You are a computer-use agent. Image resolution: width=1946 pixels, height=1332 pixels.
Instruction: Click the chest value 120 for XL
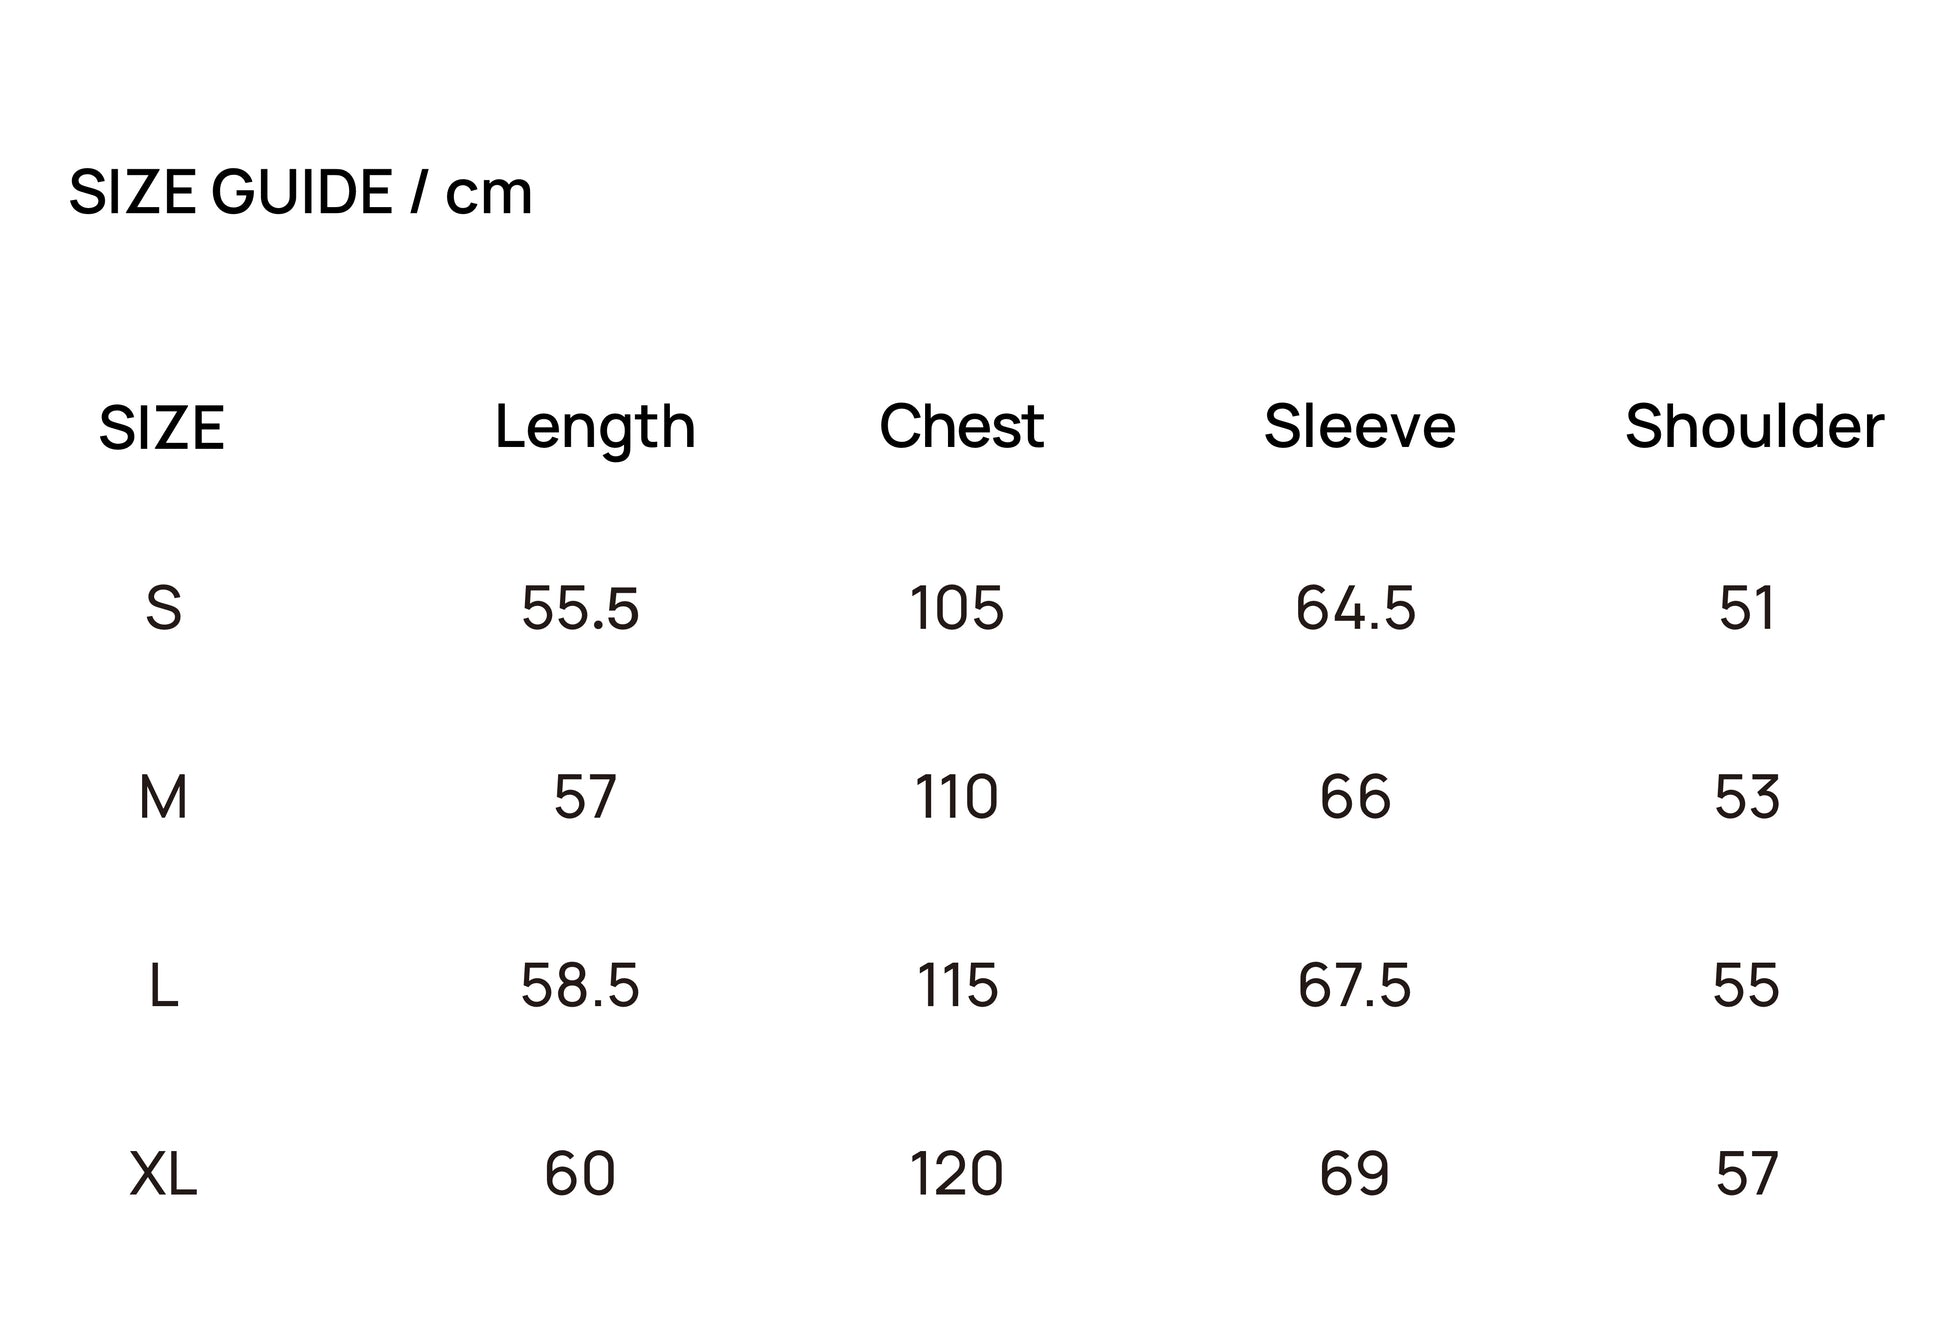(x=957, y=1174)
